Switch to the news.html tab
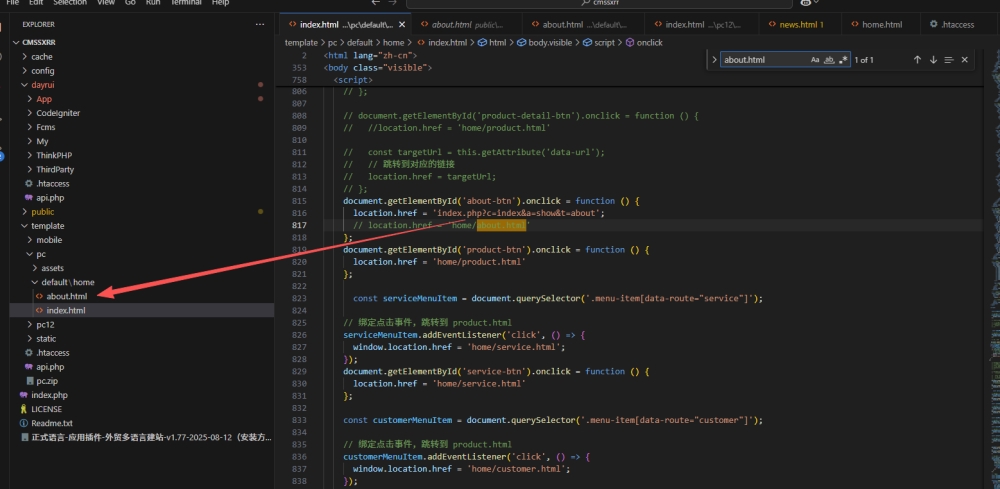The height and width of the screenshot is (489, 1000). (x=800, y=25)
